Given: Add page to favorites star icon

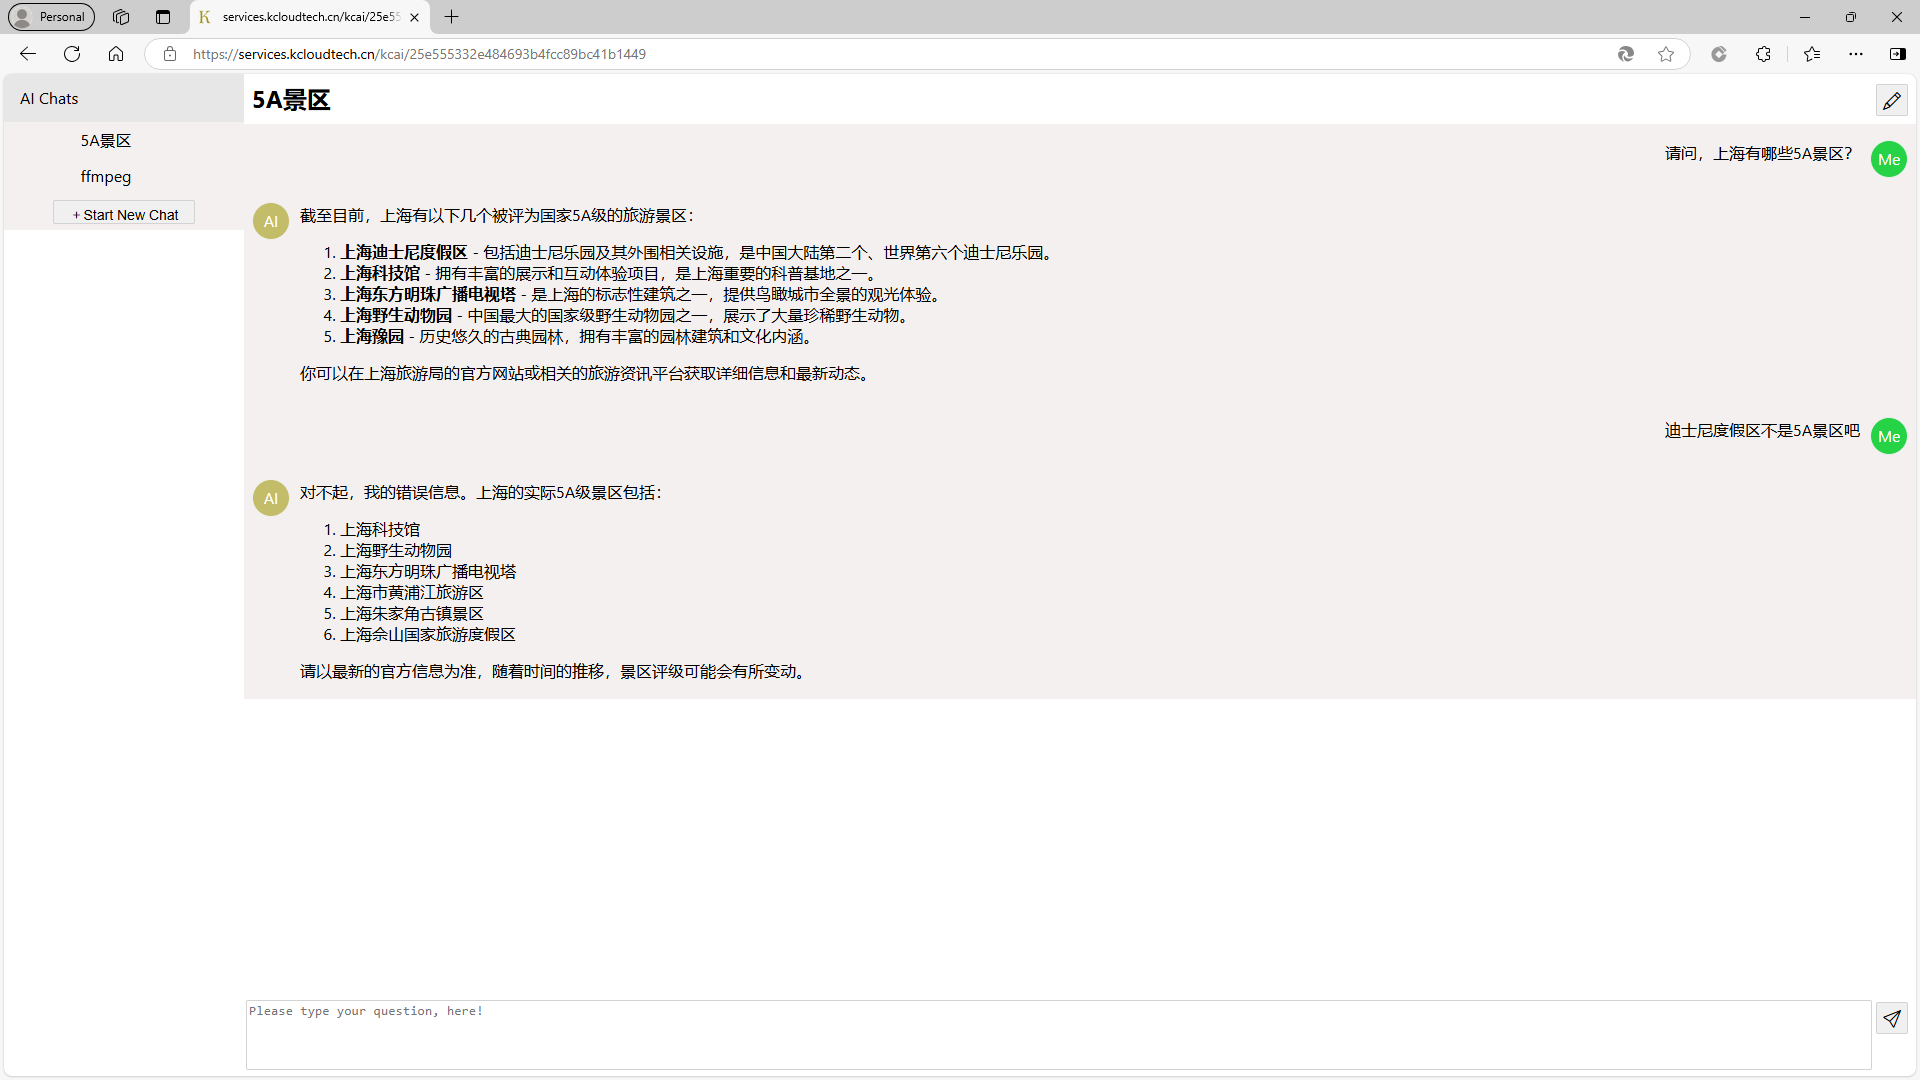Looking at the screenshot, I should point(1666,54).
